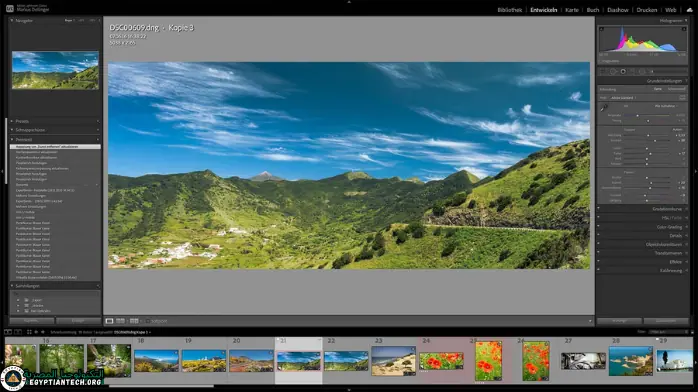The image size is (698, 392).
Task: Toggle the Gradationskurve panel switch
Action: 598,209
